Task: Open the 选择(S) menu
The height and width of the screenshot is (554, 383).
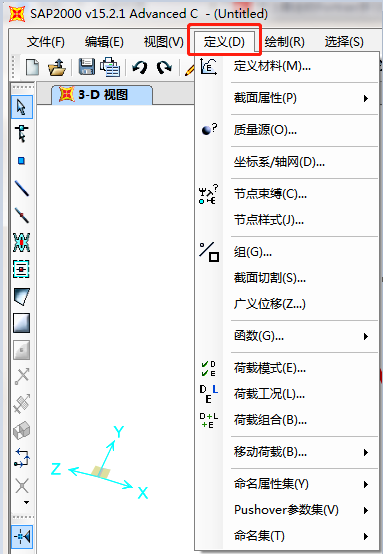Action: (344, 42)
